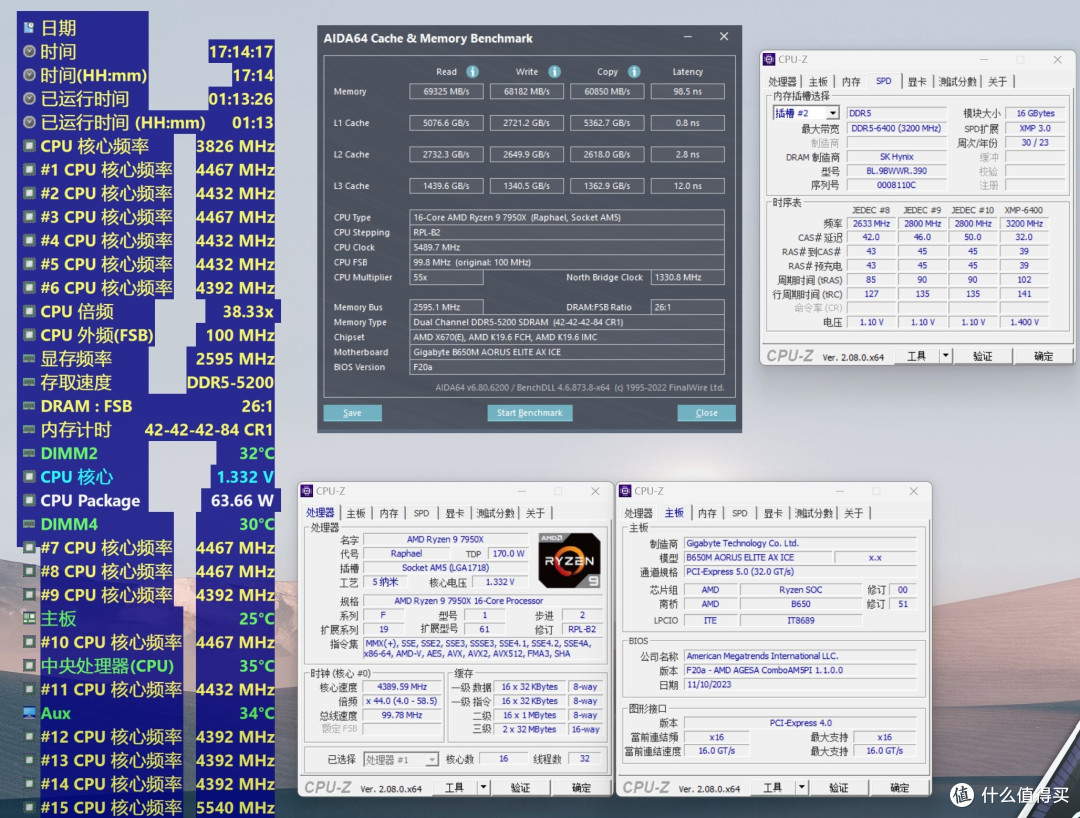Image resolution: width=1080 pixels, height=818 pixels.
Task: Click the Memory Latency value 98.5 ns
Action: [687, 91]
